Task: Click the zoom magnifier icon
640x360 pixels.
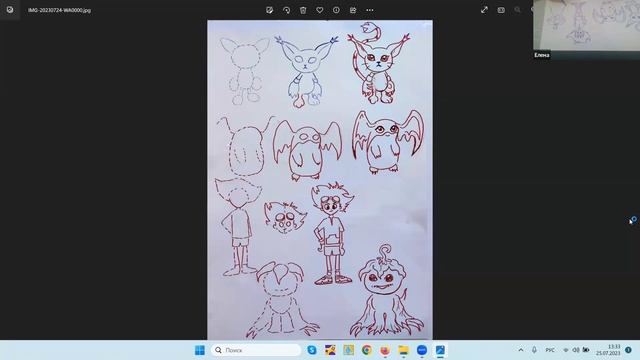Action: (518, 10)
